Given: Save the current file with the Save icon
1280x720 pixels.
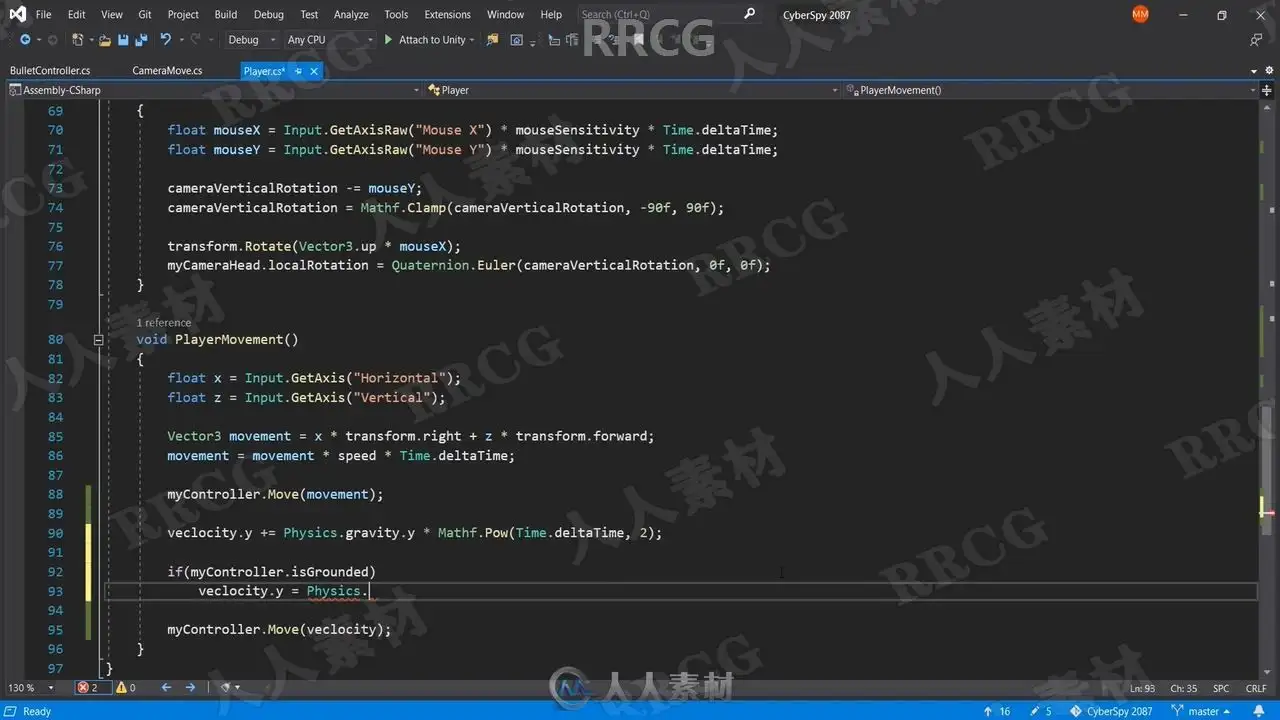Looking at the screenshot, I should click(123, 40).
